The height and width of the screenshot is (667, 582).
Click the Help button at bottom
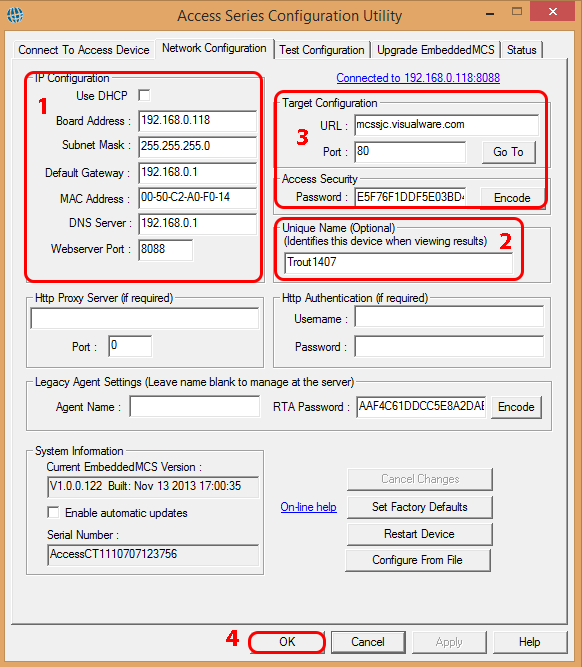tap(530, 642)
